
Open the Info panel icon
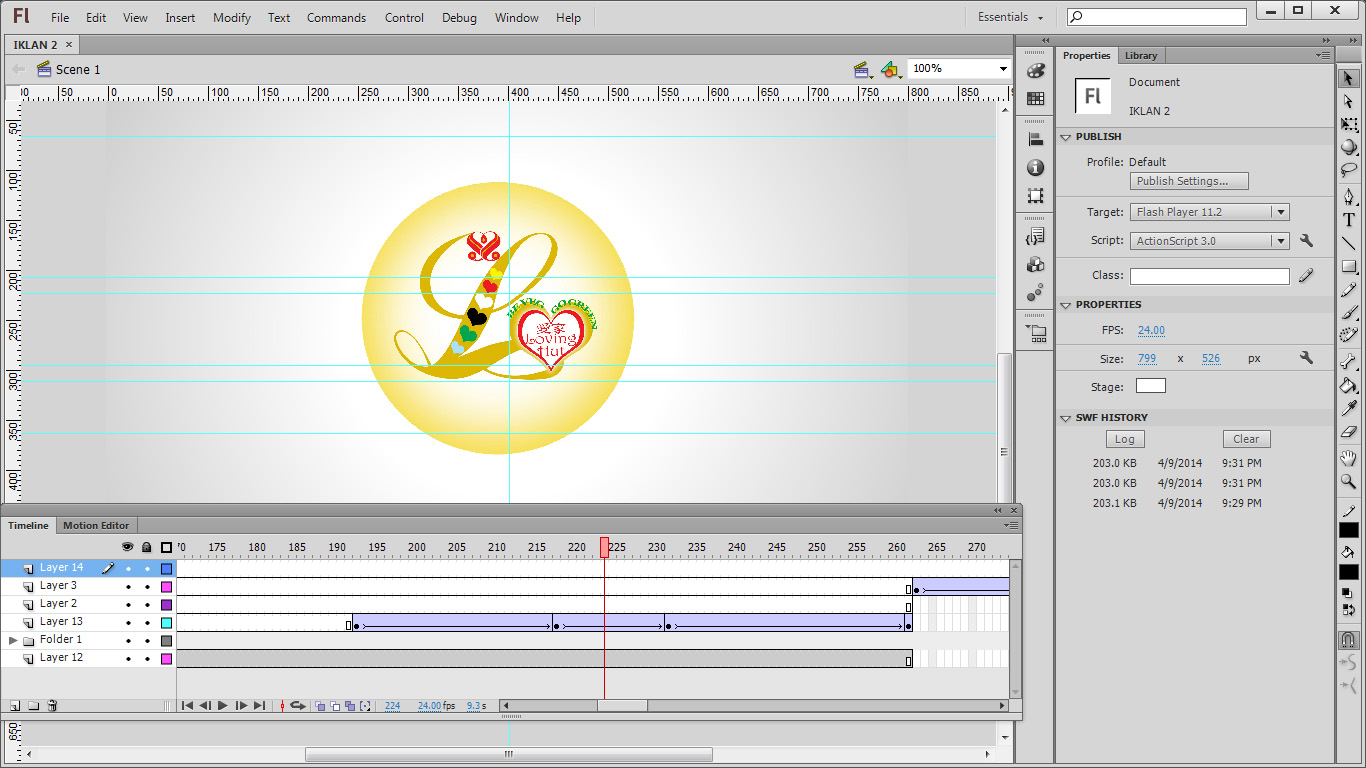point(1035,168)
